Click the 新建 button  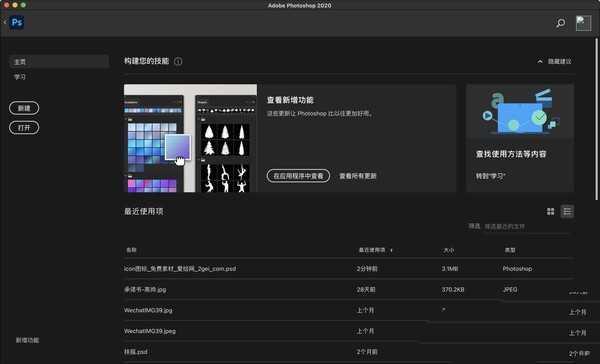24,108
